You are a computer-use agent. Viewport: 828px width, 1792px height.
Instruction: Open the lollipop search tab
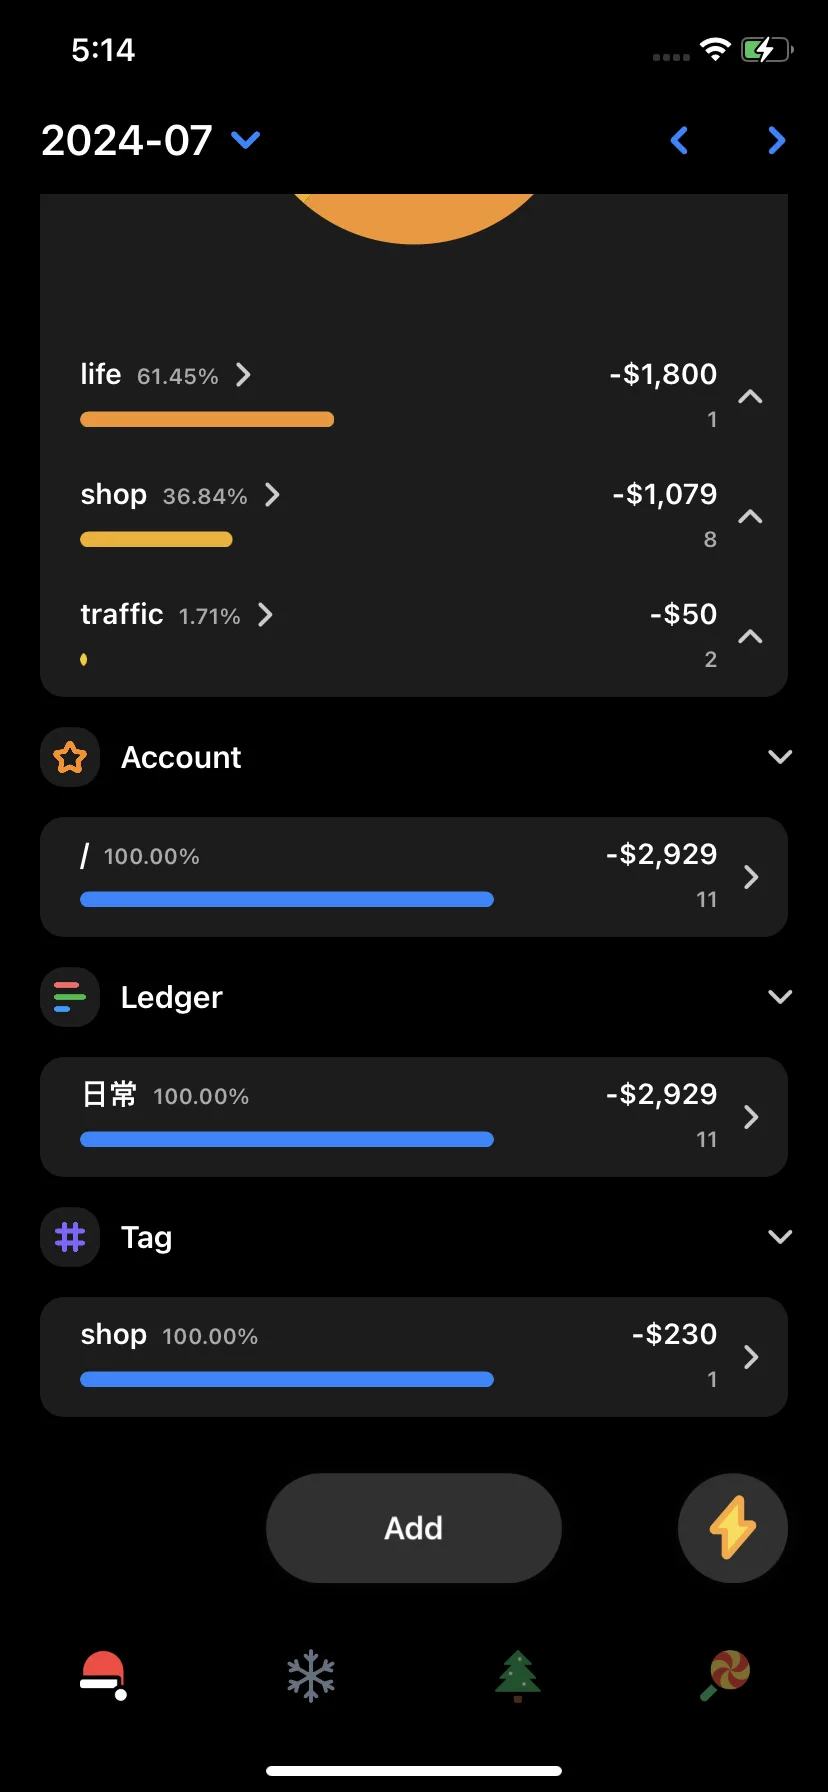[x=725, y=1675]
